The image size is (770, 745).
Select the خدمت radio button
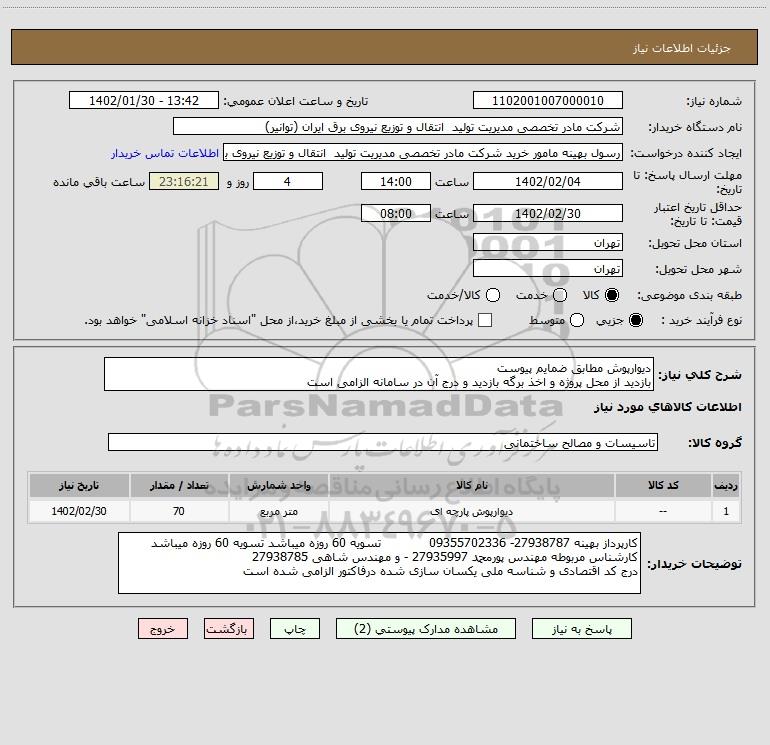[560, 295]
